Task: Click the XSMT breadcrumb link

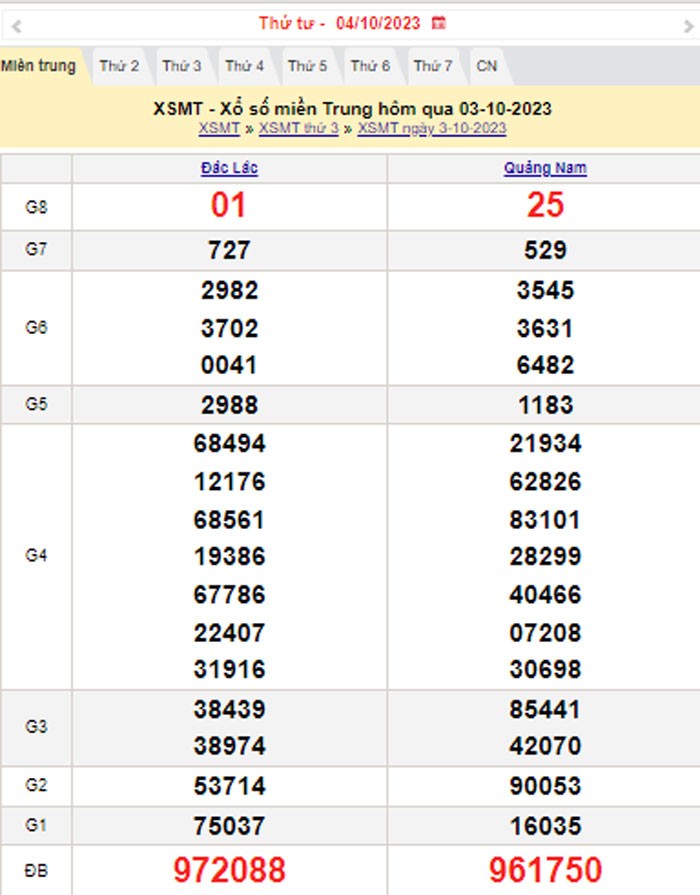Action: [219, 129]
